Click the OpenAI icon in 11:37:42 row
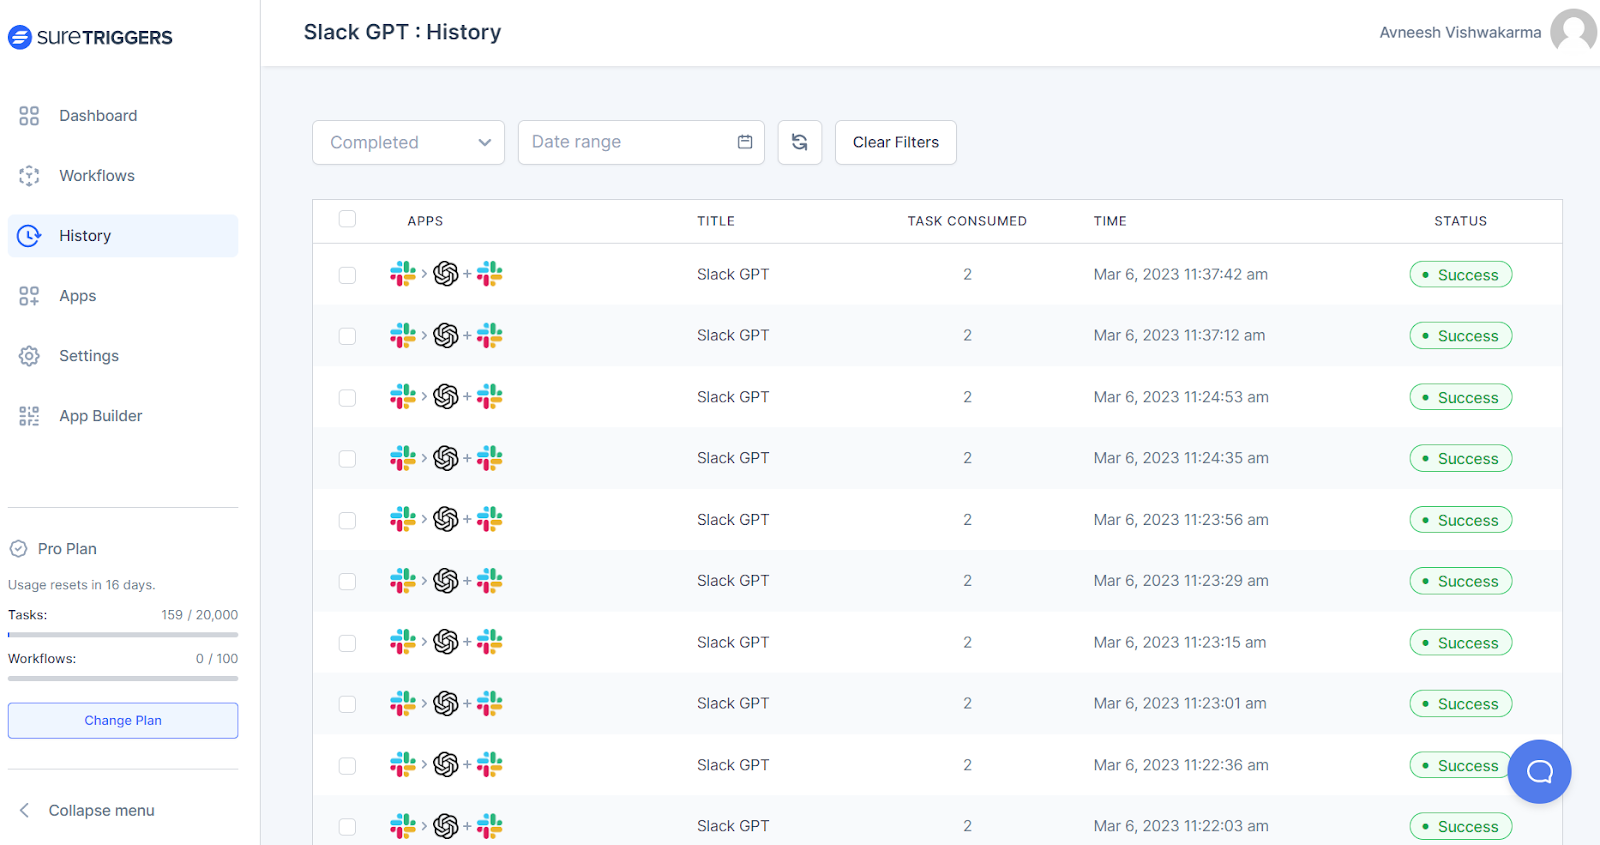1600x845 pixels. click(446, 273)
